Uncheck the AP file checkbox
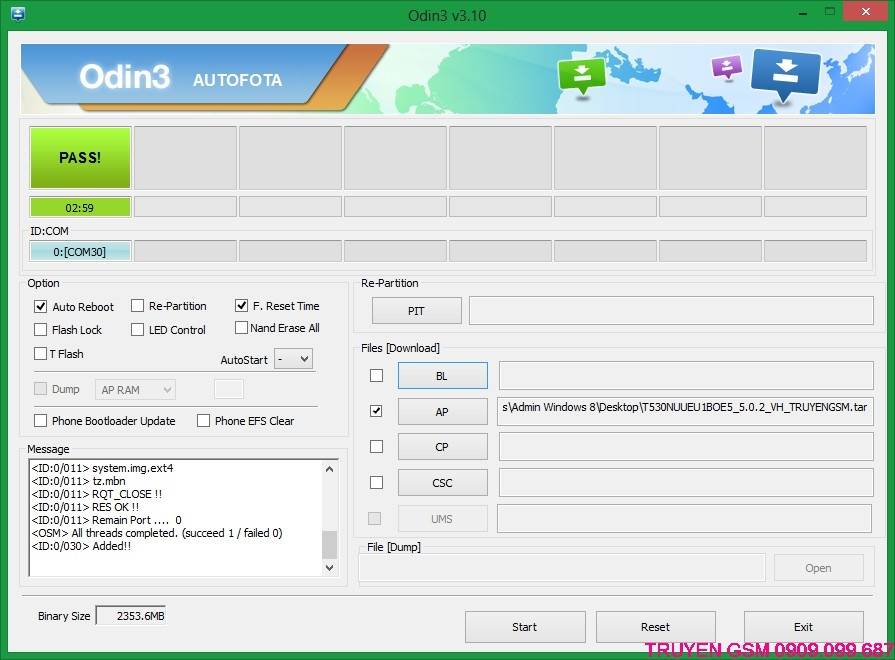Screen dimensions: 895x660 click(x=376, y=411)
